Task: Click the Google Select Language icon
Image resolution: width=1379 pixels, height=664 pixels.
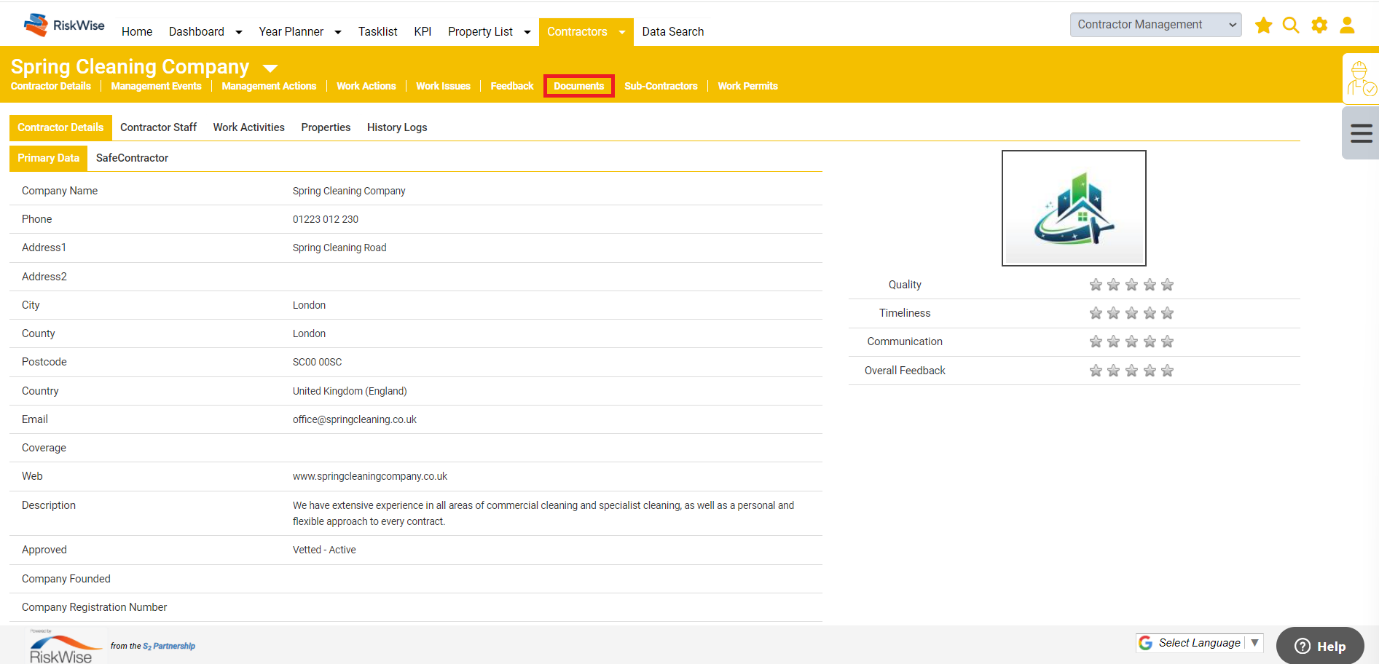Action: [x=1145, y=643]
